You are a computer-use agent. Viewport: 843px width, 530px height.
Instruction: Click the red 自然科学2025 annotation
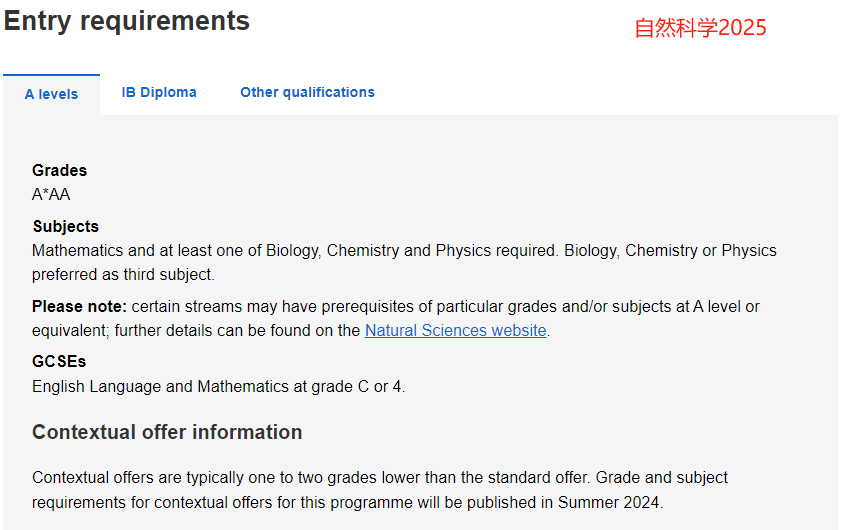[x=700, y=28]
